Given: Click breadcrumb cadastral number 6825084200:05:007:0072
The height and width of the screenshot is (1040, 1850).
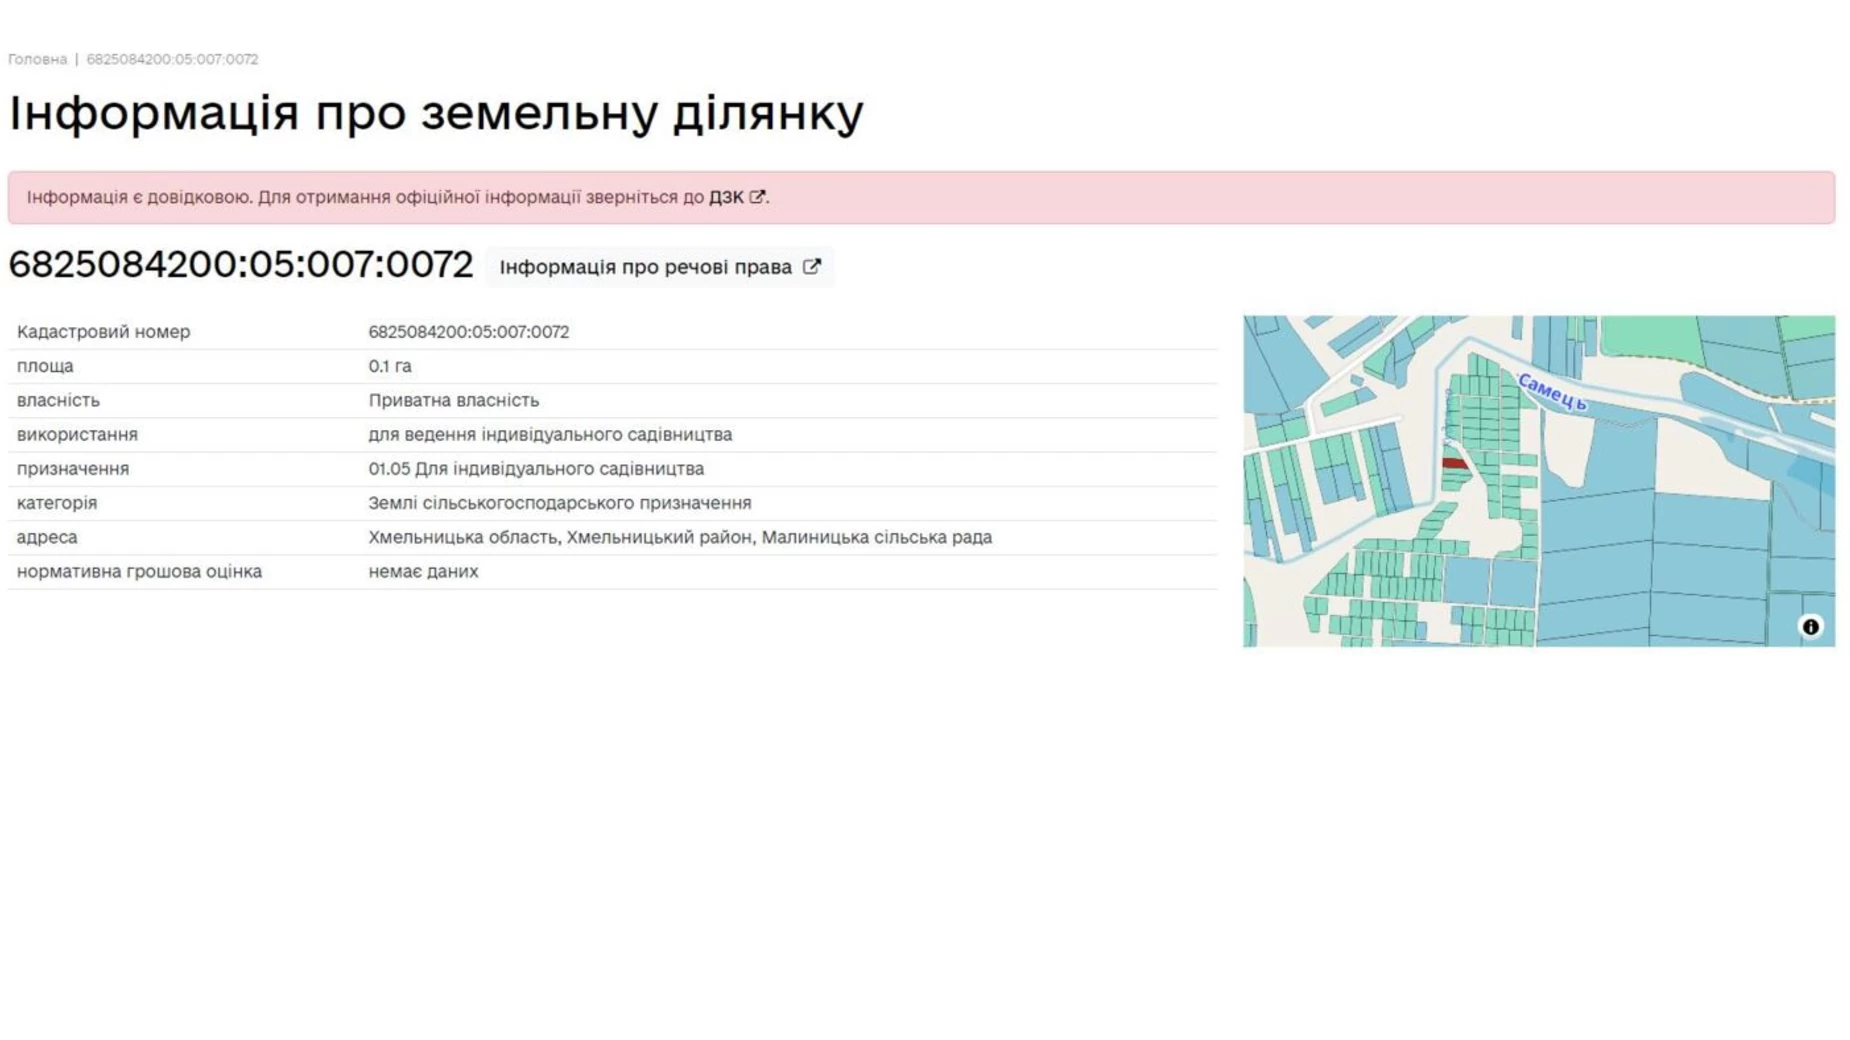Looking at the screenshot, I should pos(172,59).
